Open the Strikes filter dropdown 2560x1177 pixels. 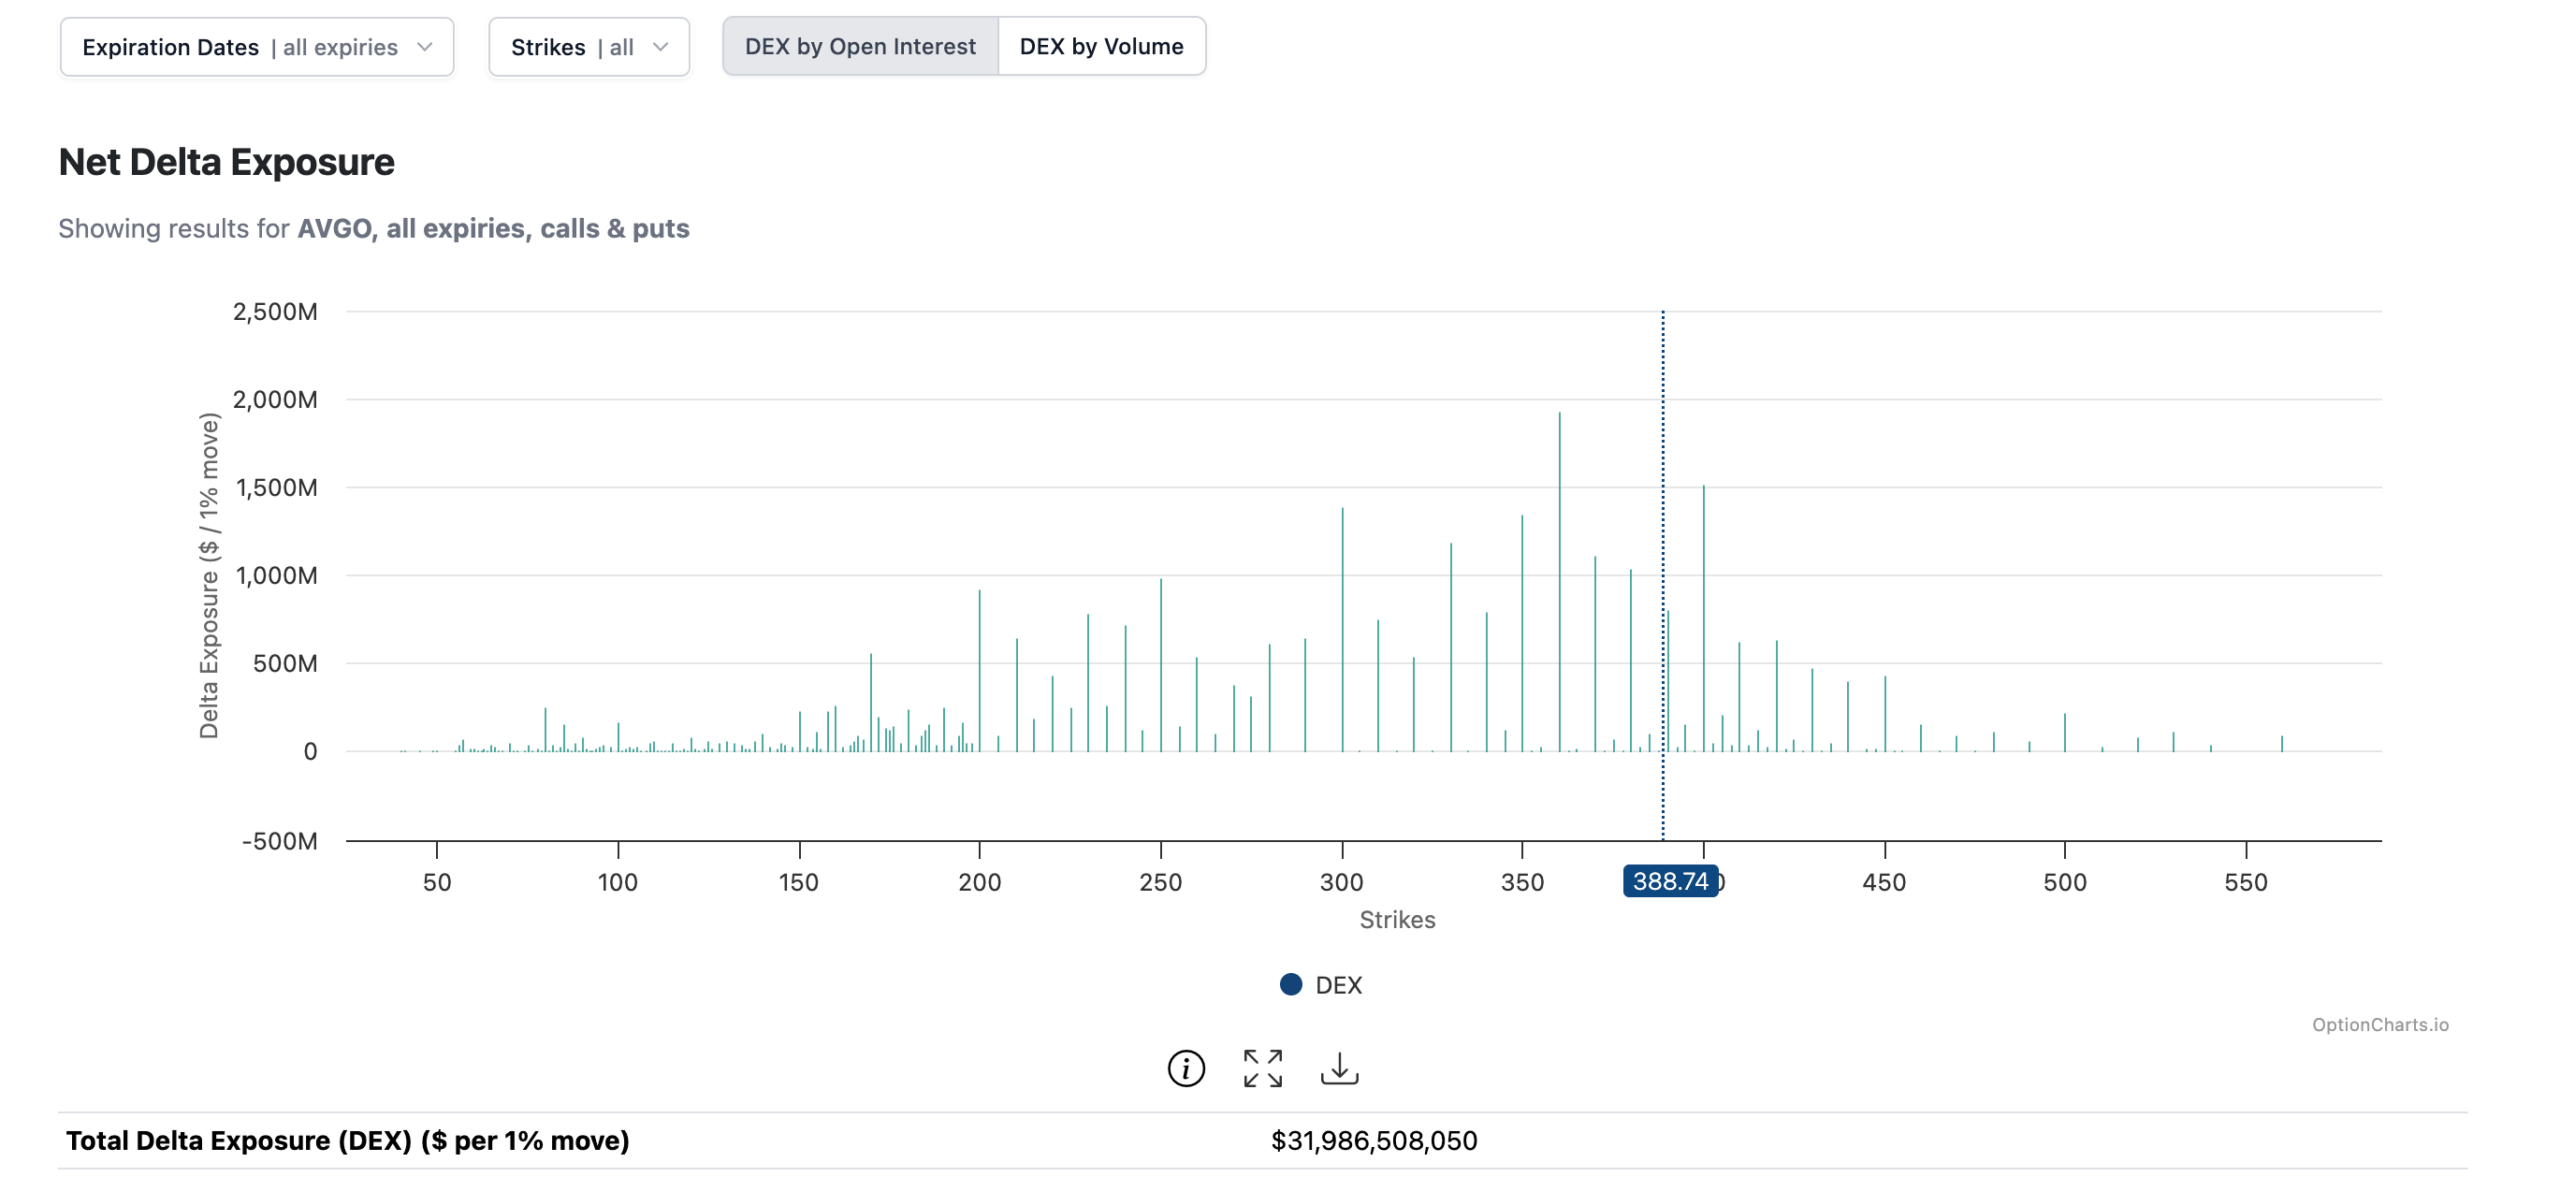588,47
